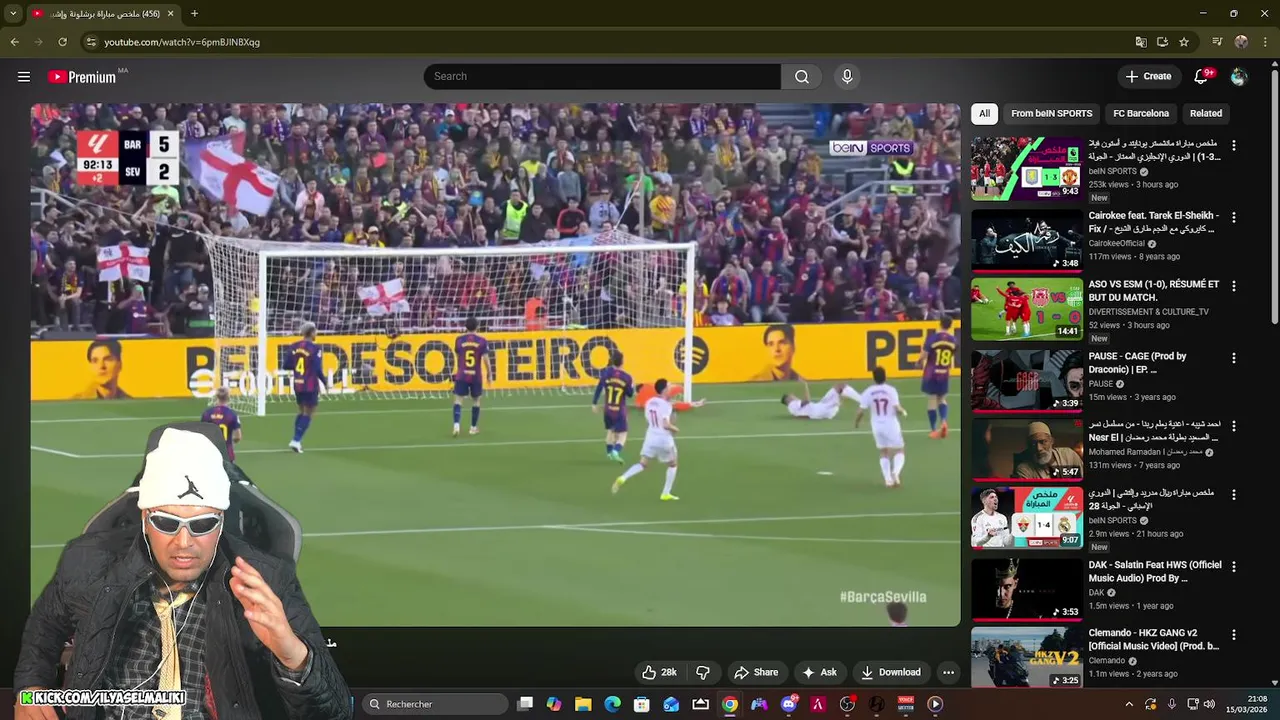Open Real Madrid 1-4 summary thumbnail
Viewport: 1280px width, 720px height.
[x=1027, y=517]
